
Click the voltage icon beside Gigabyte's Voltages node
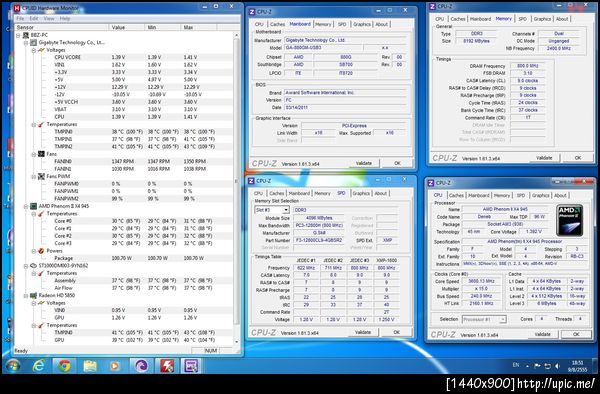coord(41,50)
